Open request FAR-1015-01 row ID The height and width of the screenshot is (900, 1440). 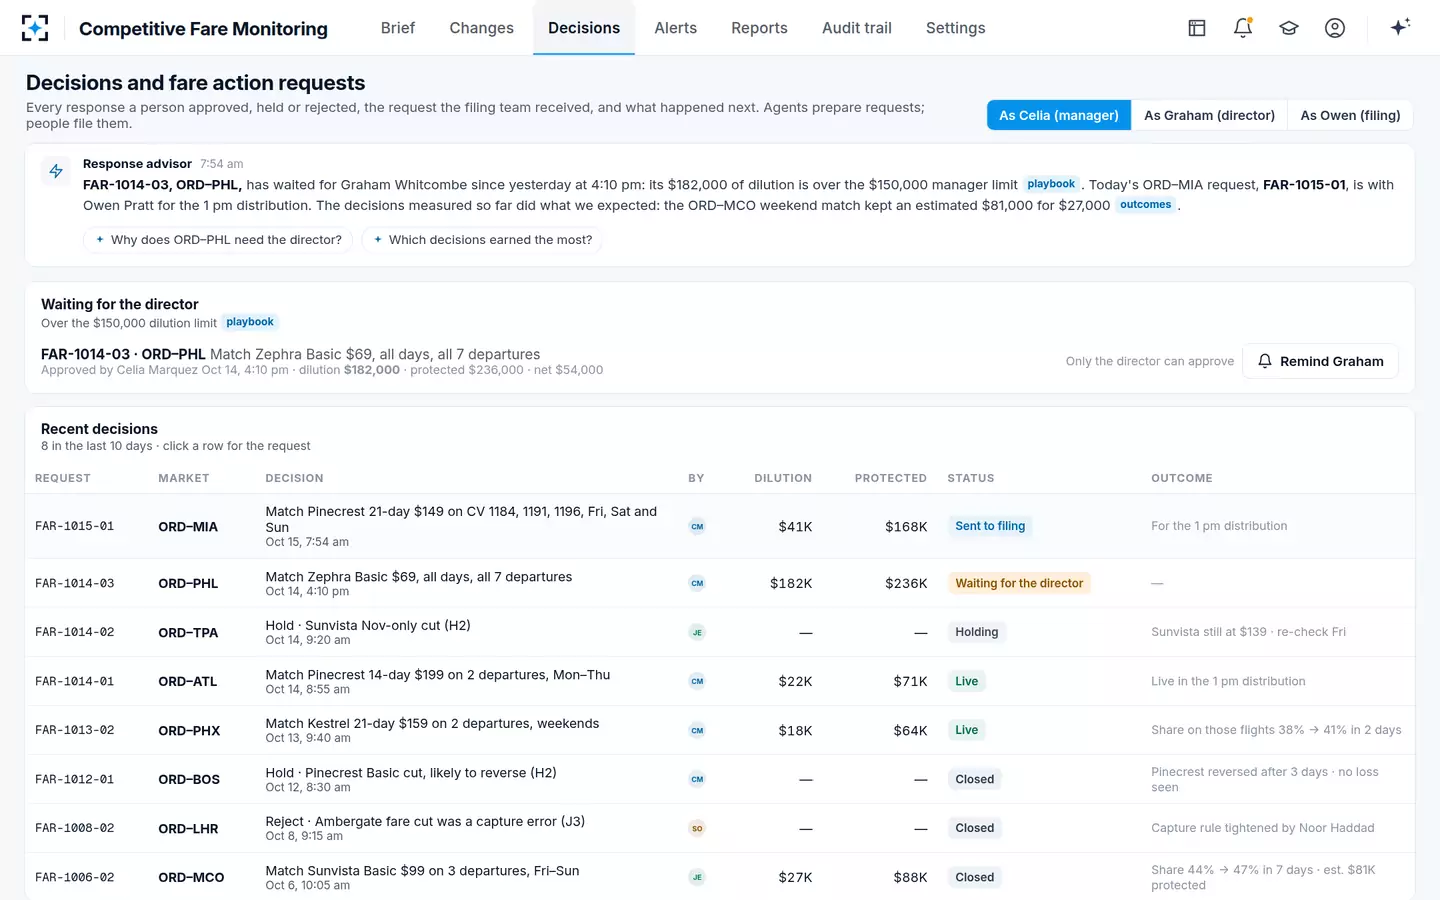tap(75, 526)
